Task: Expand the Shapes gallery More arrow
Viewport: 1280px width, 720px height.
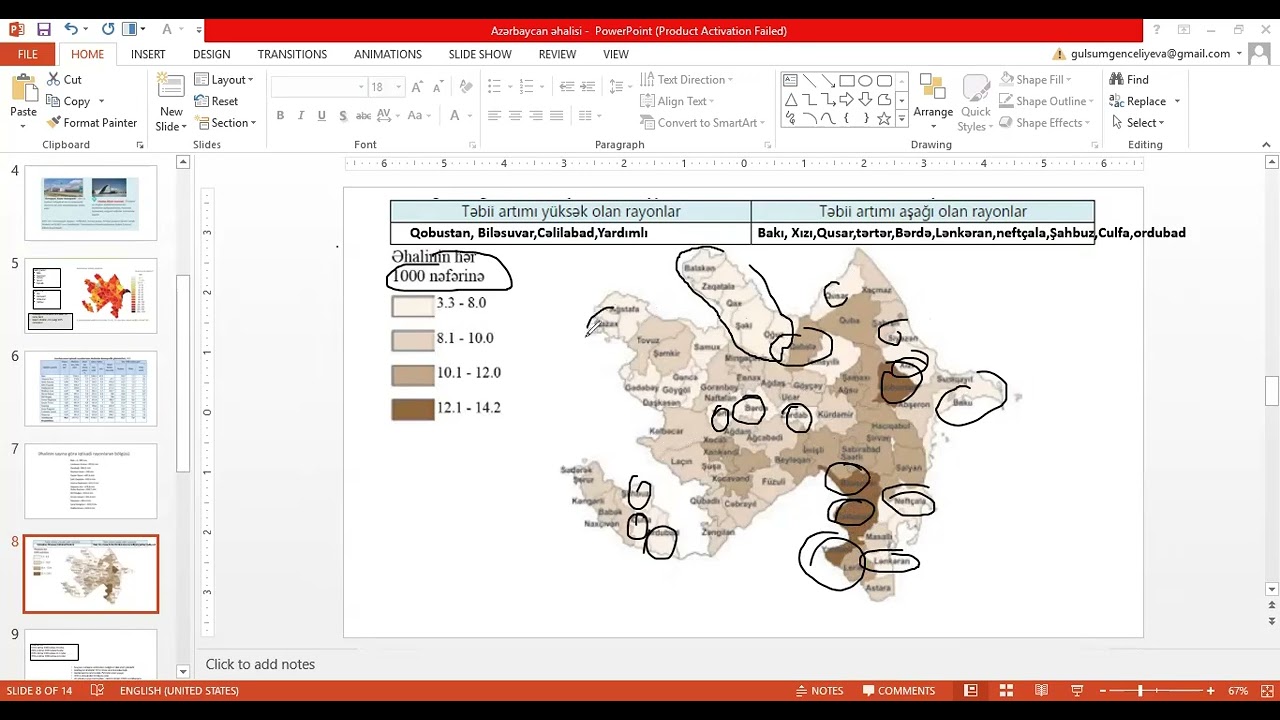Action: click(x=901, y=119)
